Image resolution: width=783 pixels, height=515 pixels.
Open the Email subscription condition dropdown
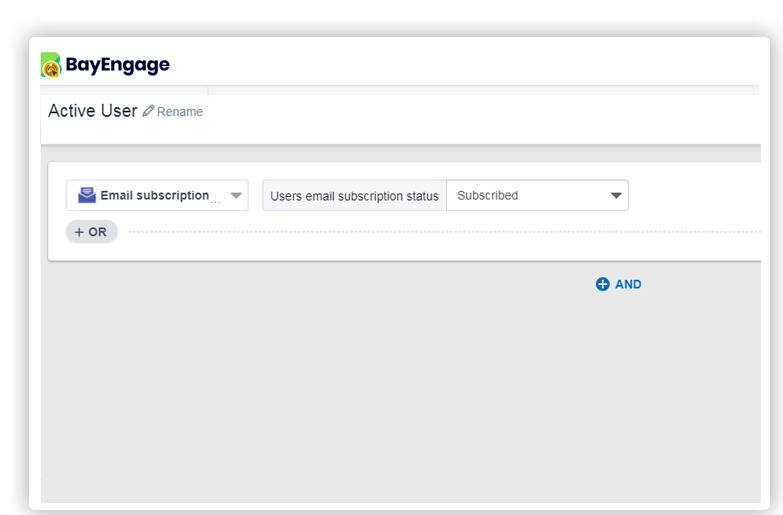click(x=157, y=195)
